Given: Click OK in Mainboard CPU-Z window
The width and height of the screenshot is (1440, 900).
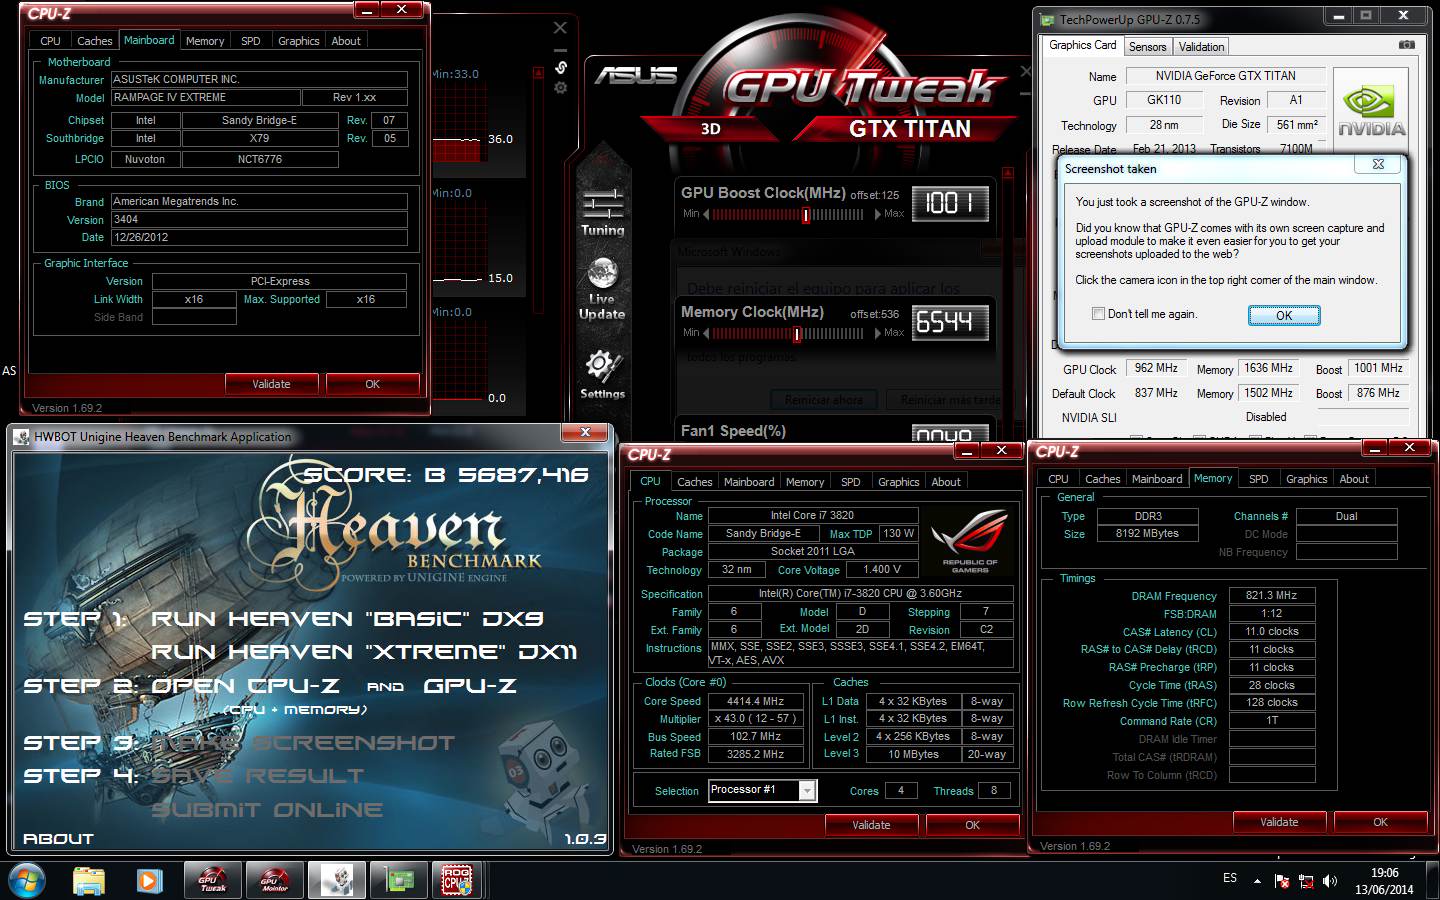Looking at the screenshot, I should point(372,384).
